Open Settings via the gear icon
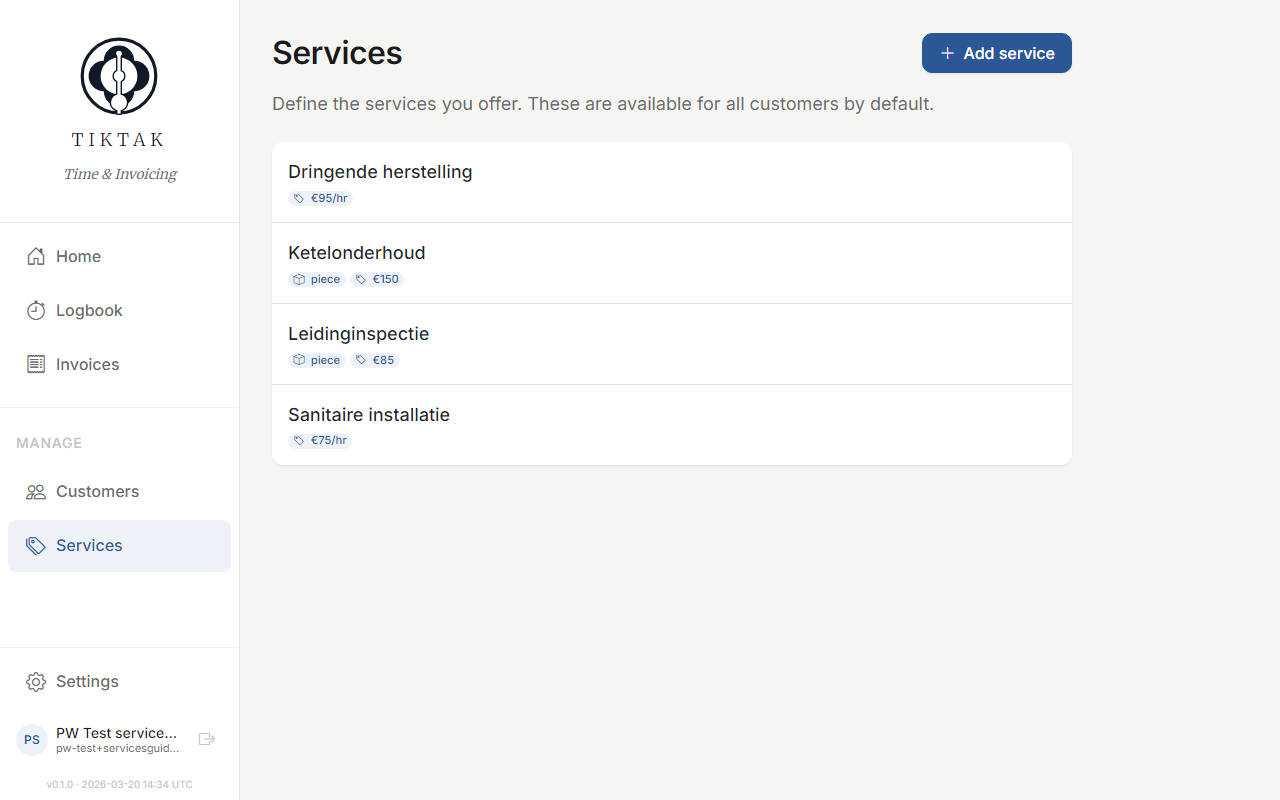Image resolution: width=1280 pixels, height=800 pixels. 35,681
